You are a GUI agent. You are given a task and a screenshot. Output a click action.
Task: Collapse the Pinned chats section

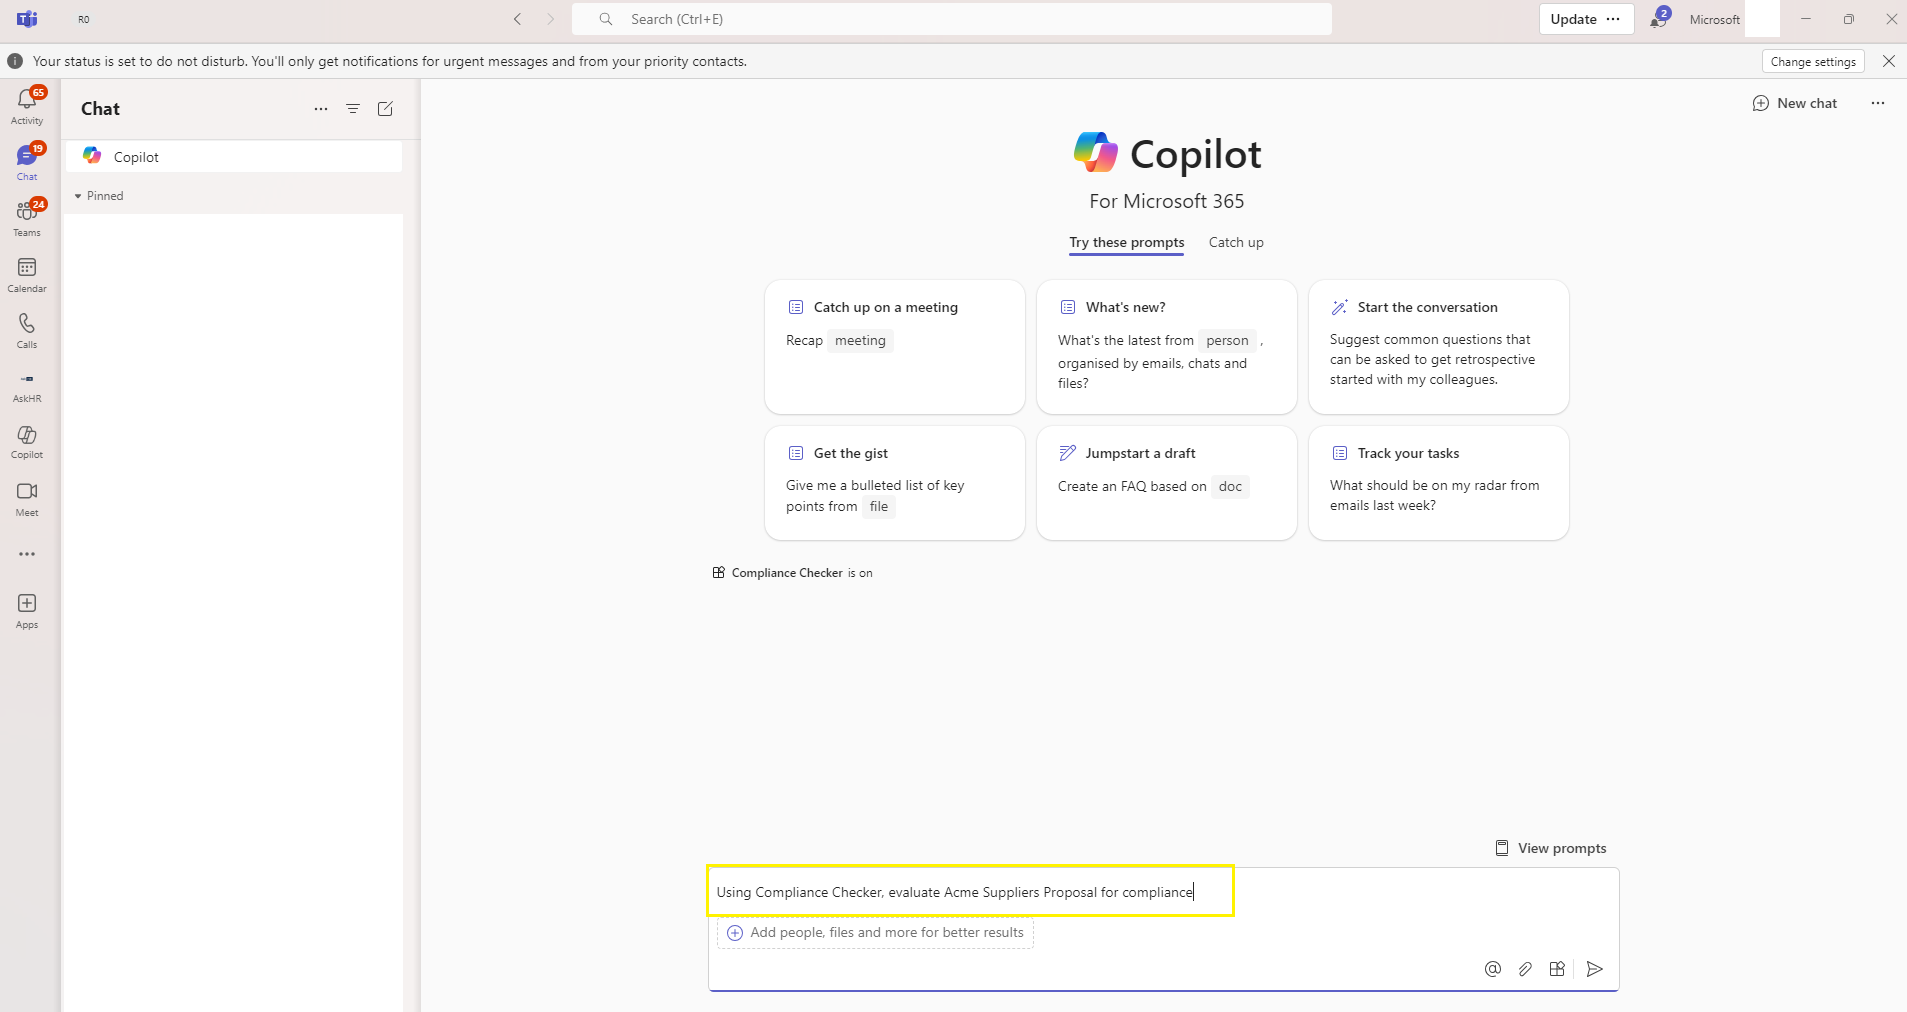tap(99, 196)
